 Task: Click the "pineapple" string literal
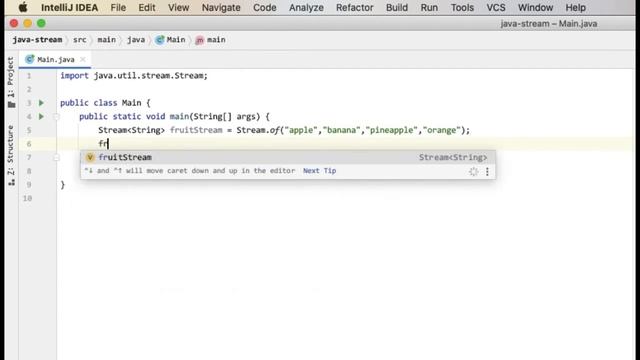coord(391,130)
